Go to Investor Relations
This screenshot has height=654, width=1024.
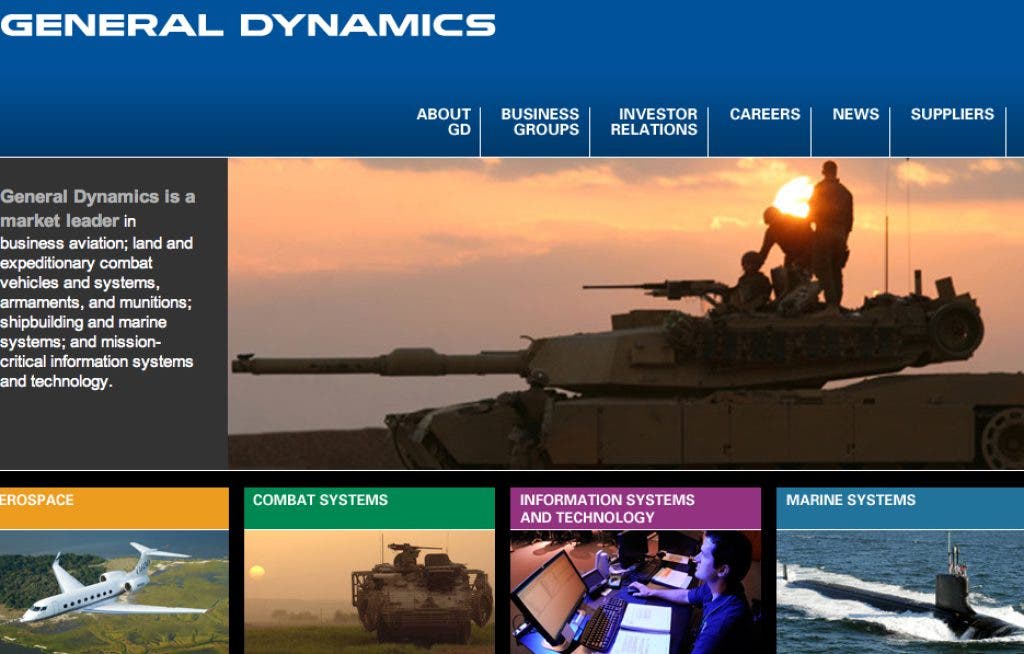click(654, 122)
